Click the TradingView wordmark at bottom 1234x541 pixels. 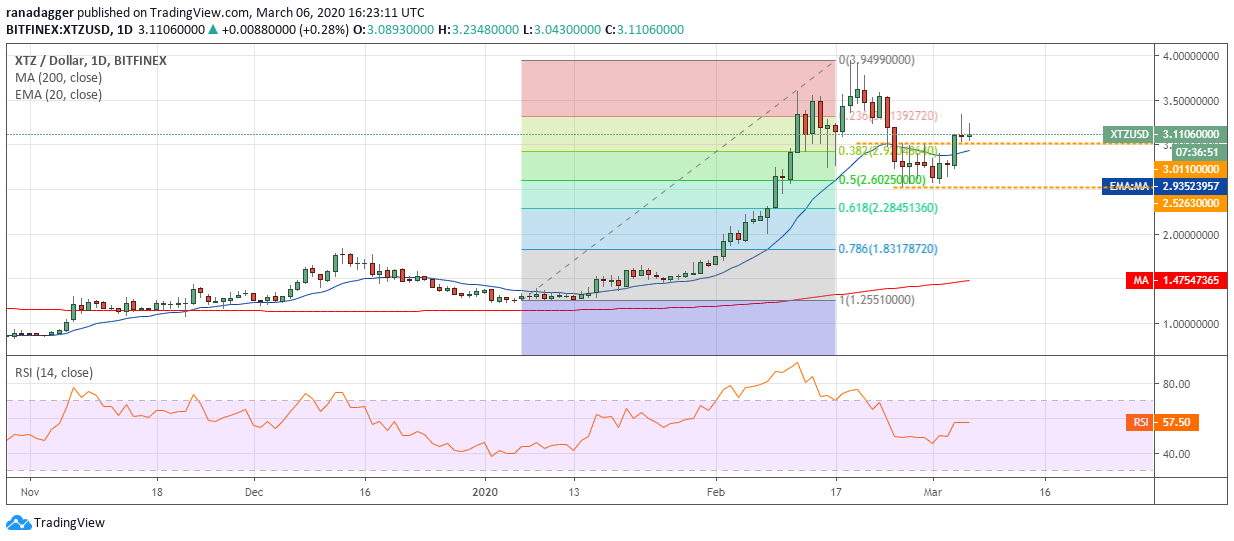tap(69, 523)
